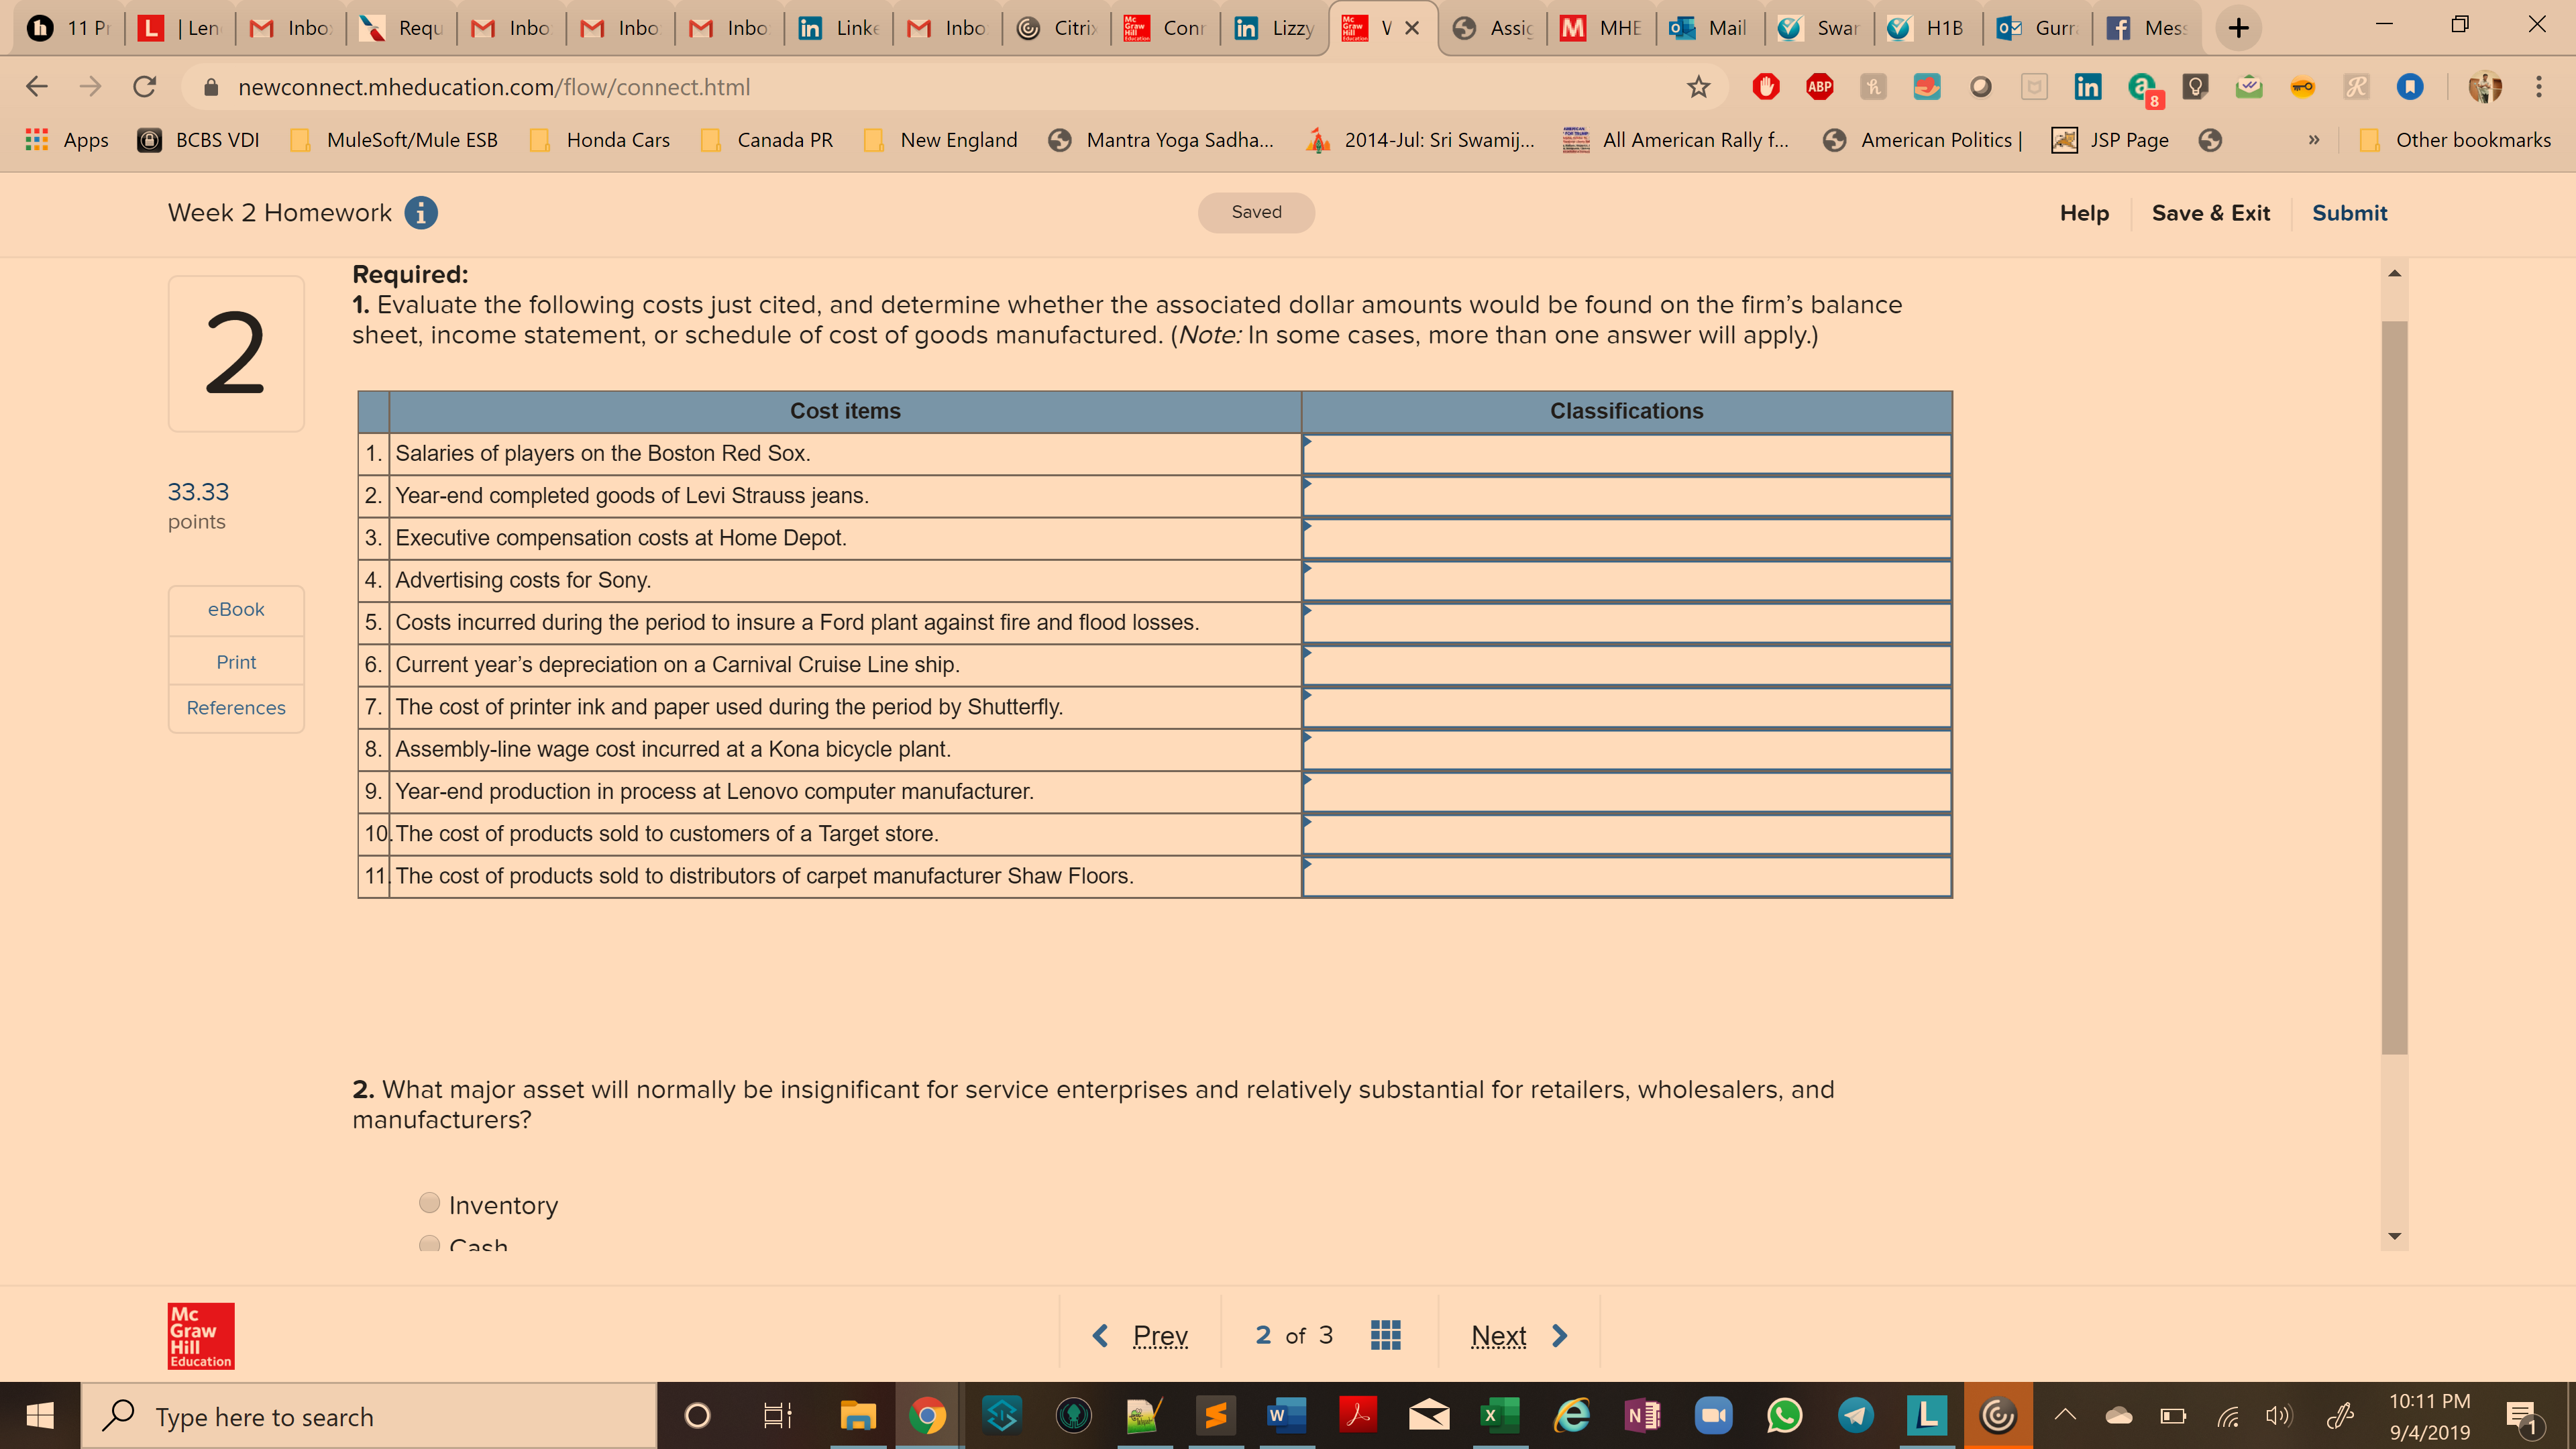Open the question grid navigator icon
2576x1449 pixels.
pyautogui.click(x=1385, y=1335)
